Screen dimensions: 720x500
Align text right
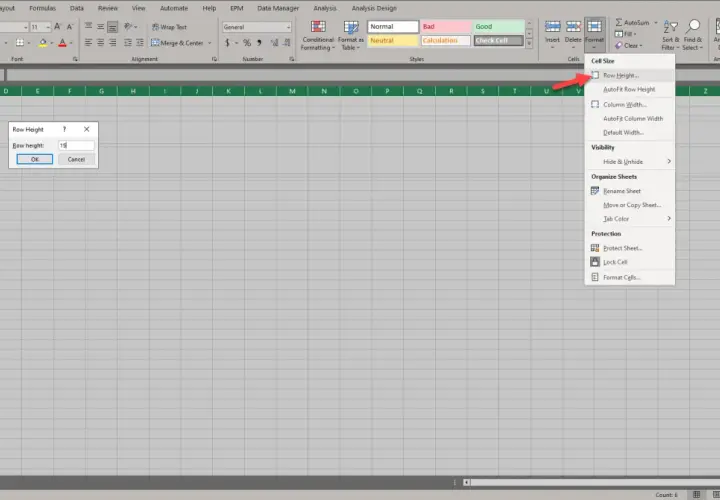pos(112,43)
